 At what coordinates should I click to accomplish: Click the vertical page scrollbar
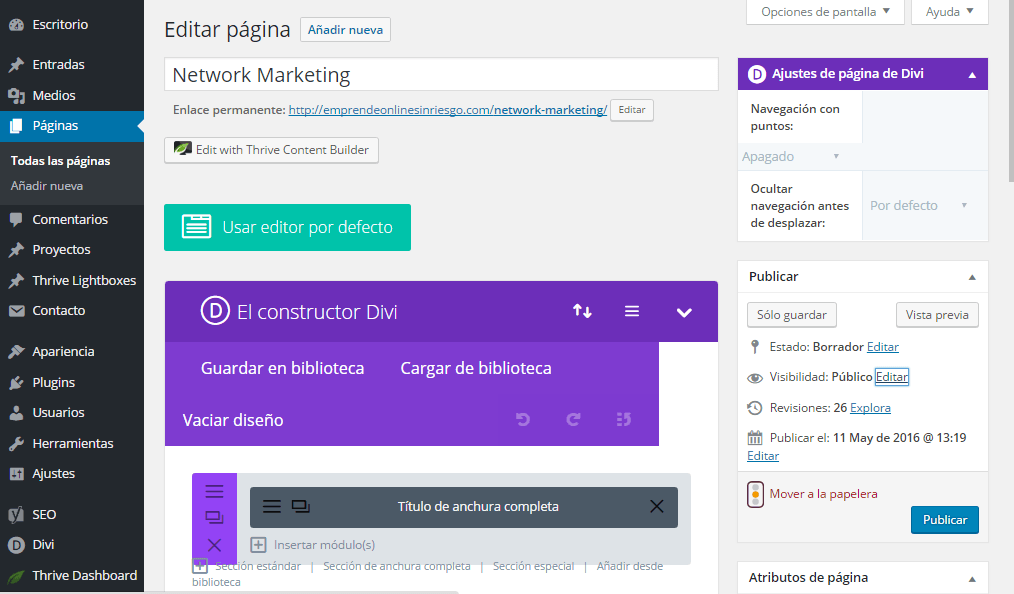1010,90
